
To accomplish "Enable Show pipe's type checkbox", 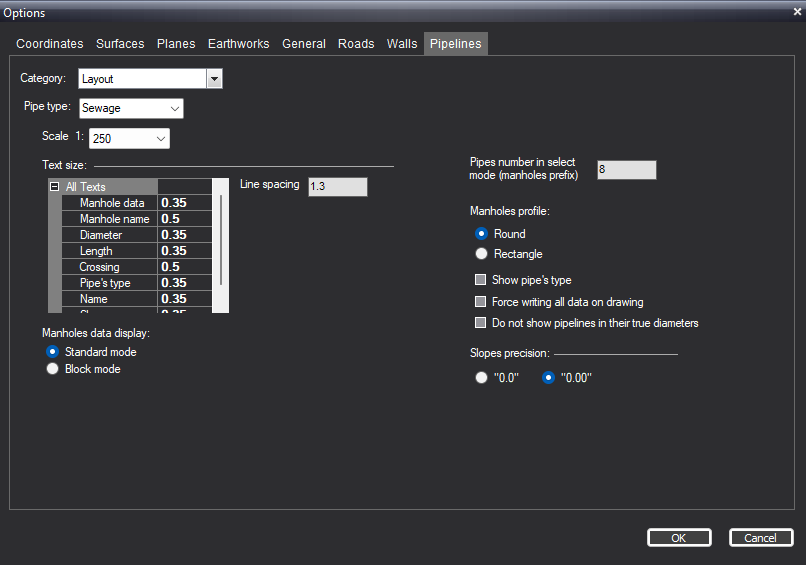I will [481, 280].
